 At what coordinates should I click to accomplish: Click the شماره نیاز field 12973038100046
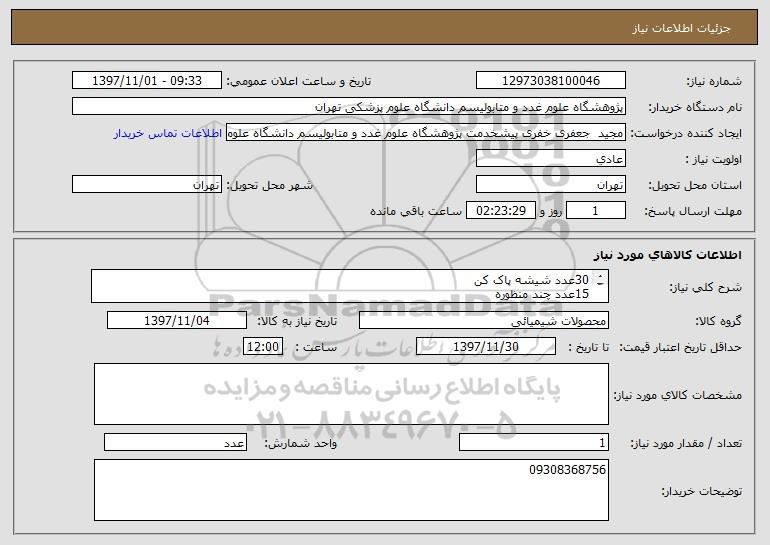[550, 80]
